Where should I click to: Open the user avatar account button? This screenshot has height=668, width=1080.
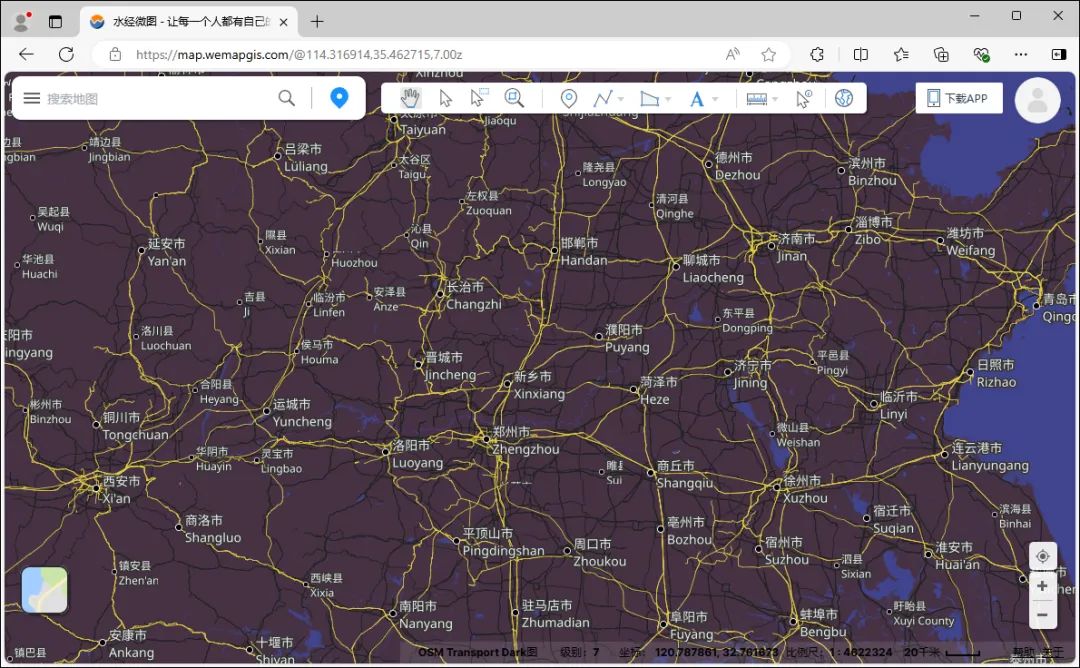(1037, 101)
